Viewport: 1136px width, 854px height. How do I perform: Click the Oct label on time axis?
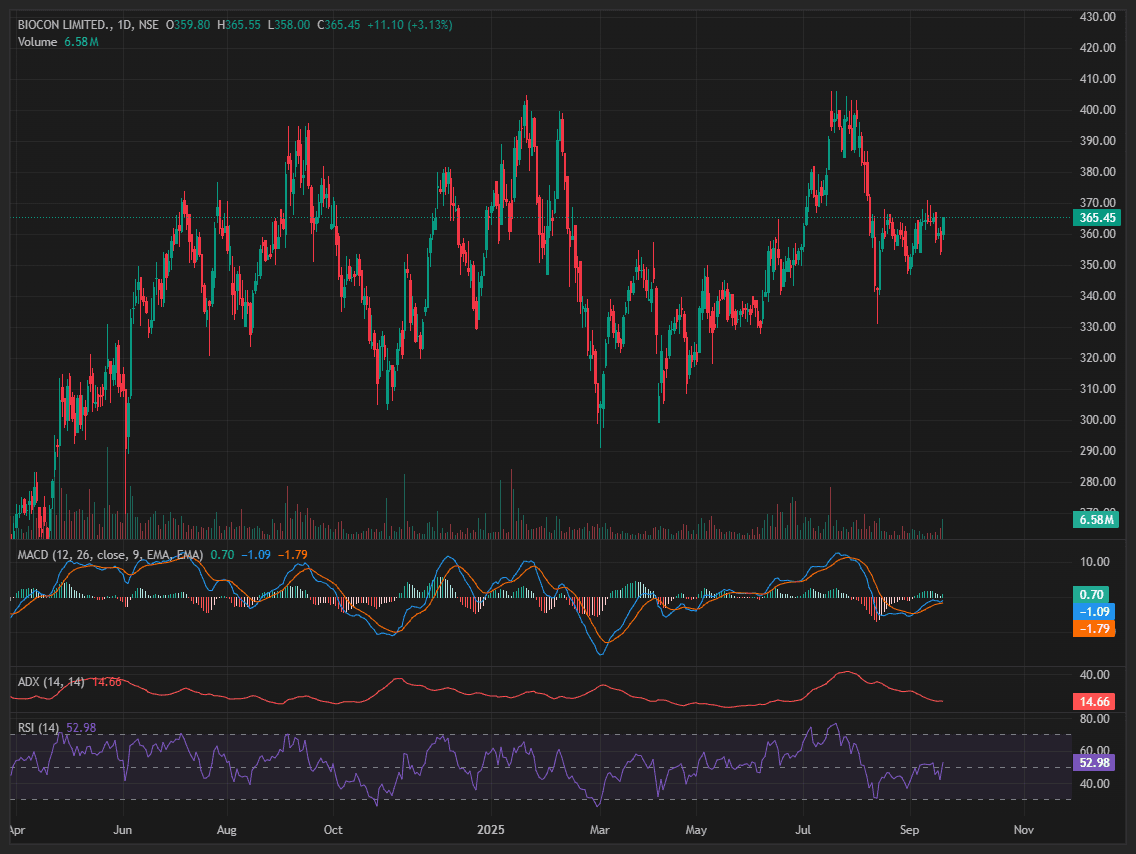click(x=333, y=830)
